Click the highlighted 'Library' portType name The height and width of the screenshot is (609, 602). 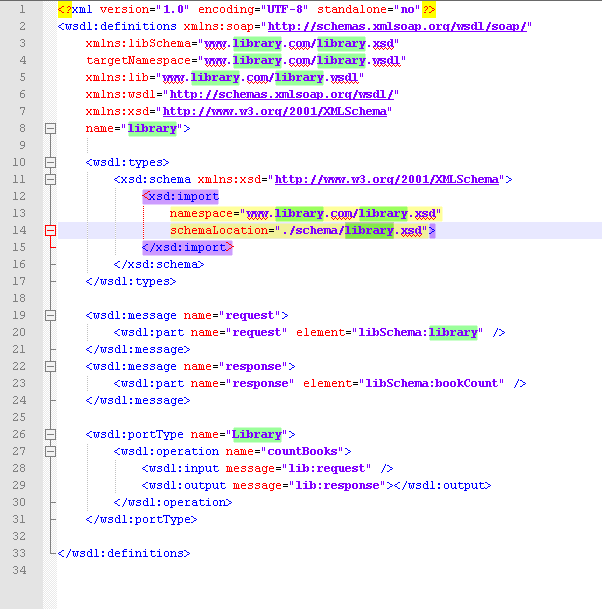click(x=257, y=435)
